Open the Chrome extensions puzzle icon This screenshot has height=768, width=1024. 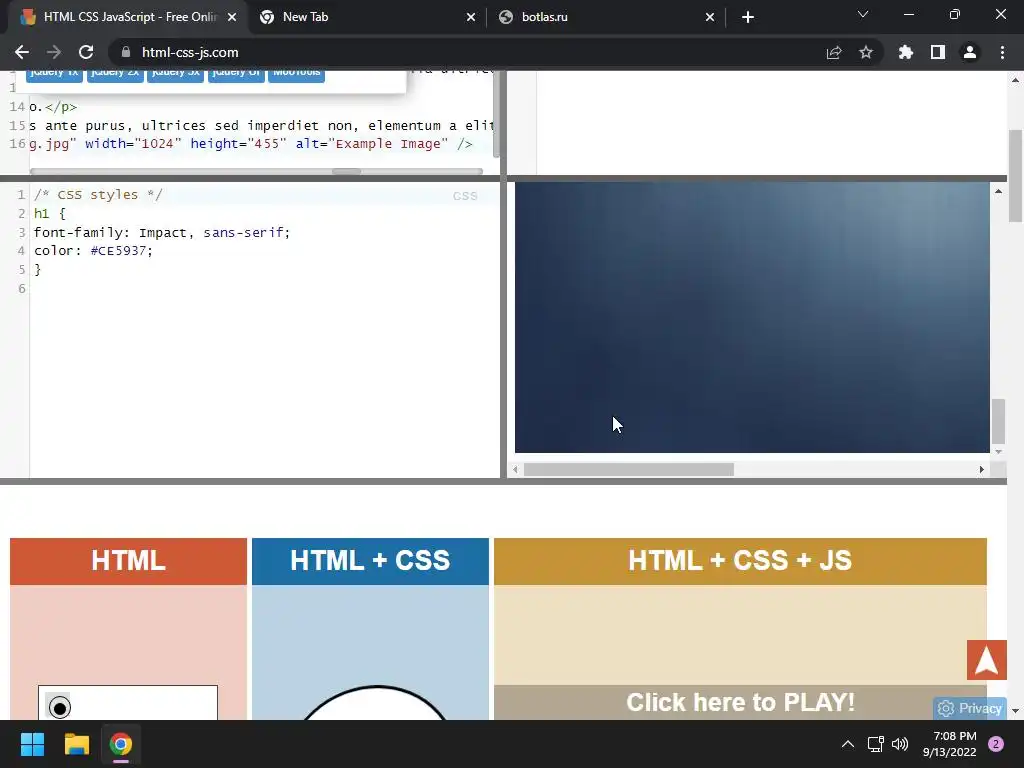coord(906,52)
